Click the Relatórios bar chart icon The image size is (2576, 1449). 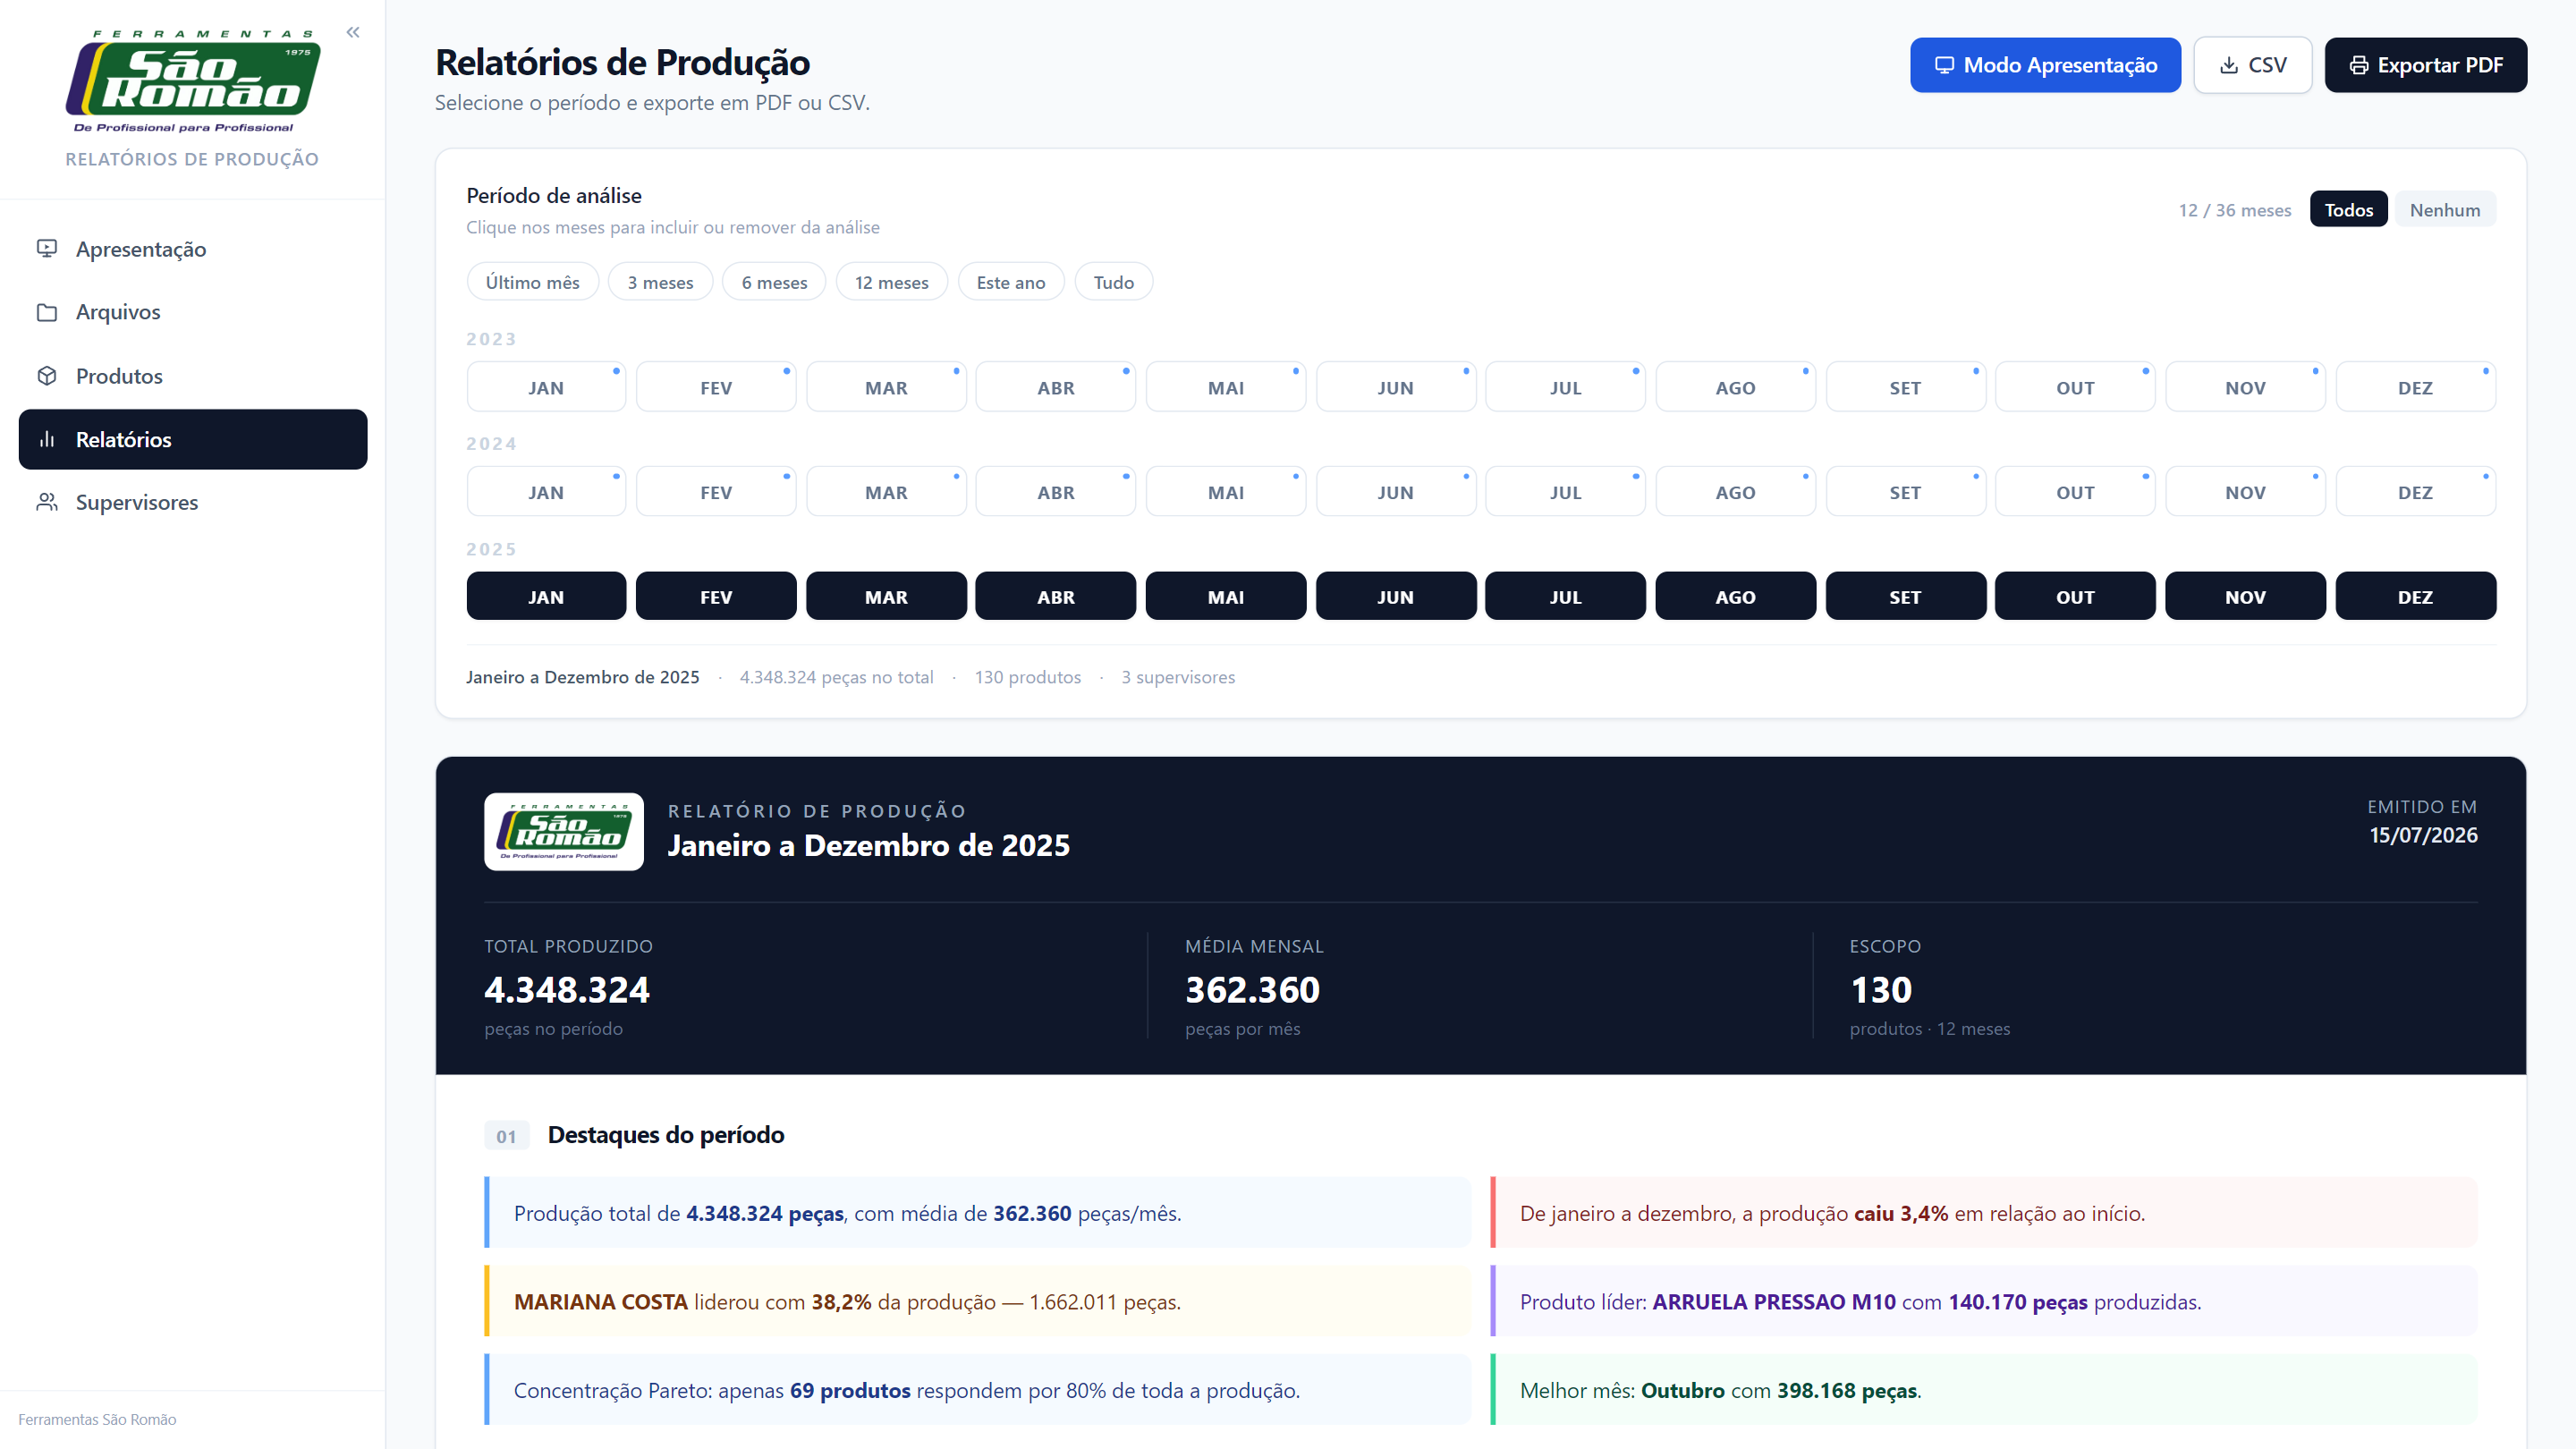pyautogui.click(x=47, y=439)
